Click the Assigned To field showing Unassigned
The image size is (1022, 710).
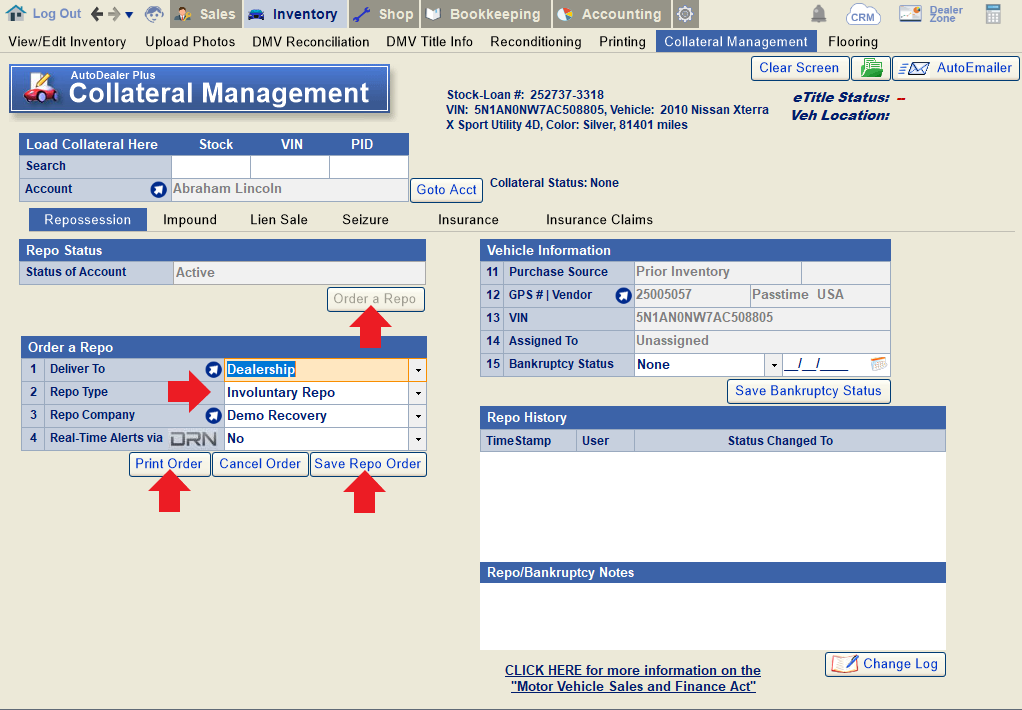(x=763, y=341)
